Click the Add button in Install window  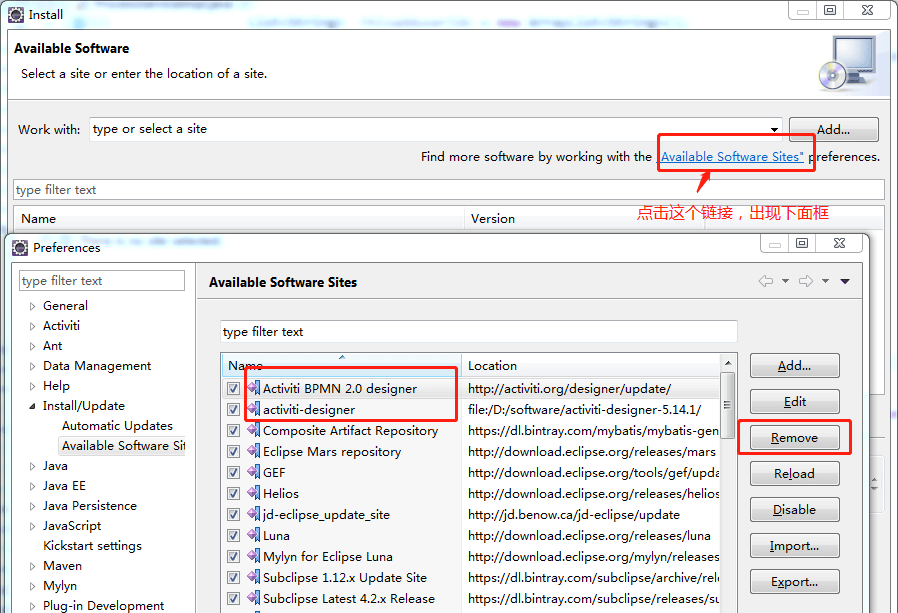(x=833, y=129)
